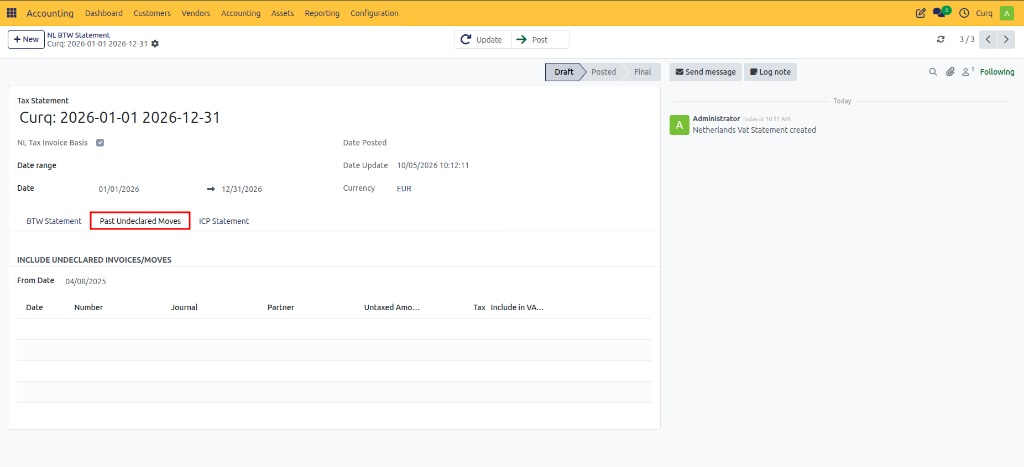Open the apps grid menu icon
The height and width of the screenshot is (467, 1024).
tap(12, 13)
